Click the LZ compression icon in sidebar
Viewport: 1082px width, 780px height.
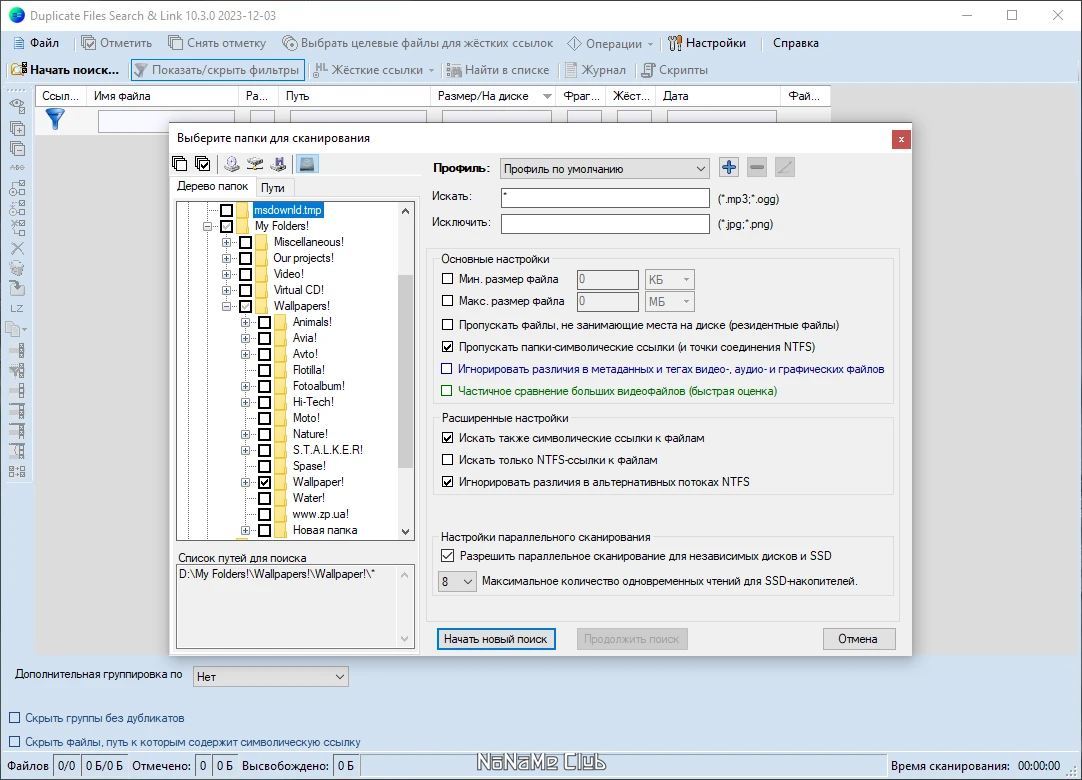(x=17, y=309)
